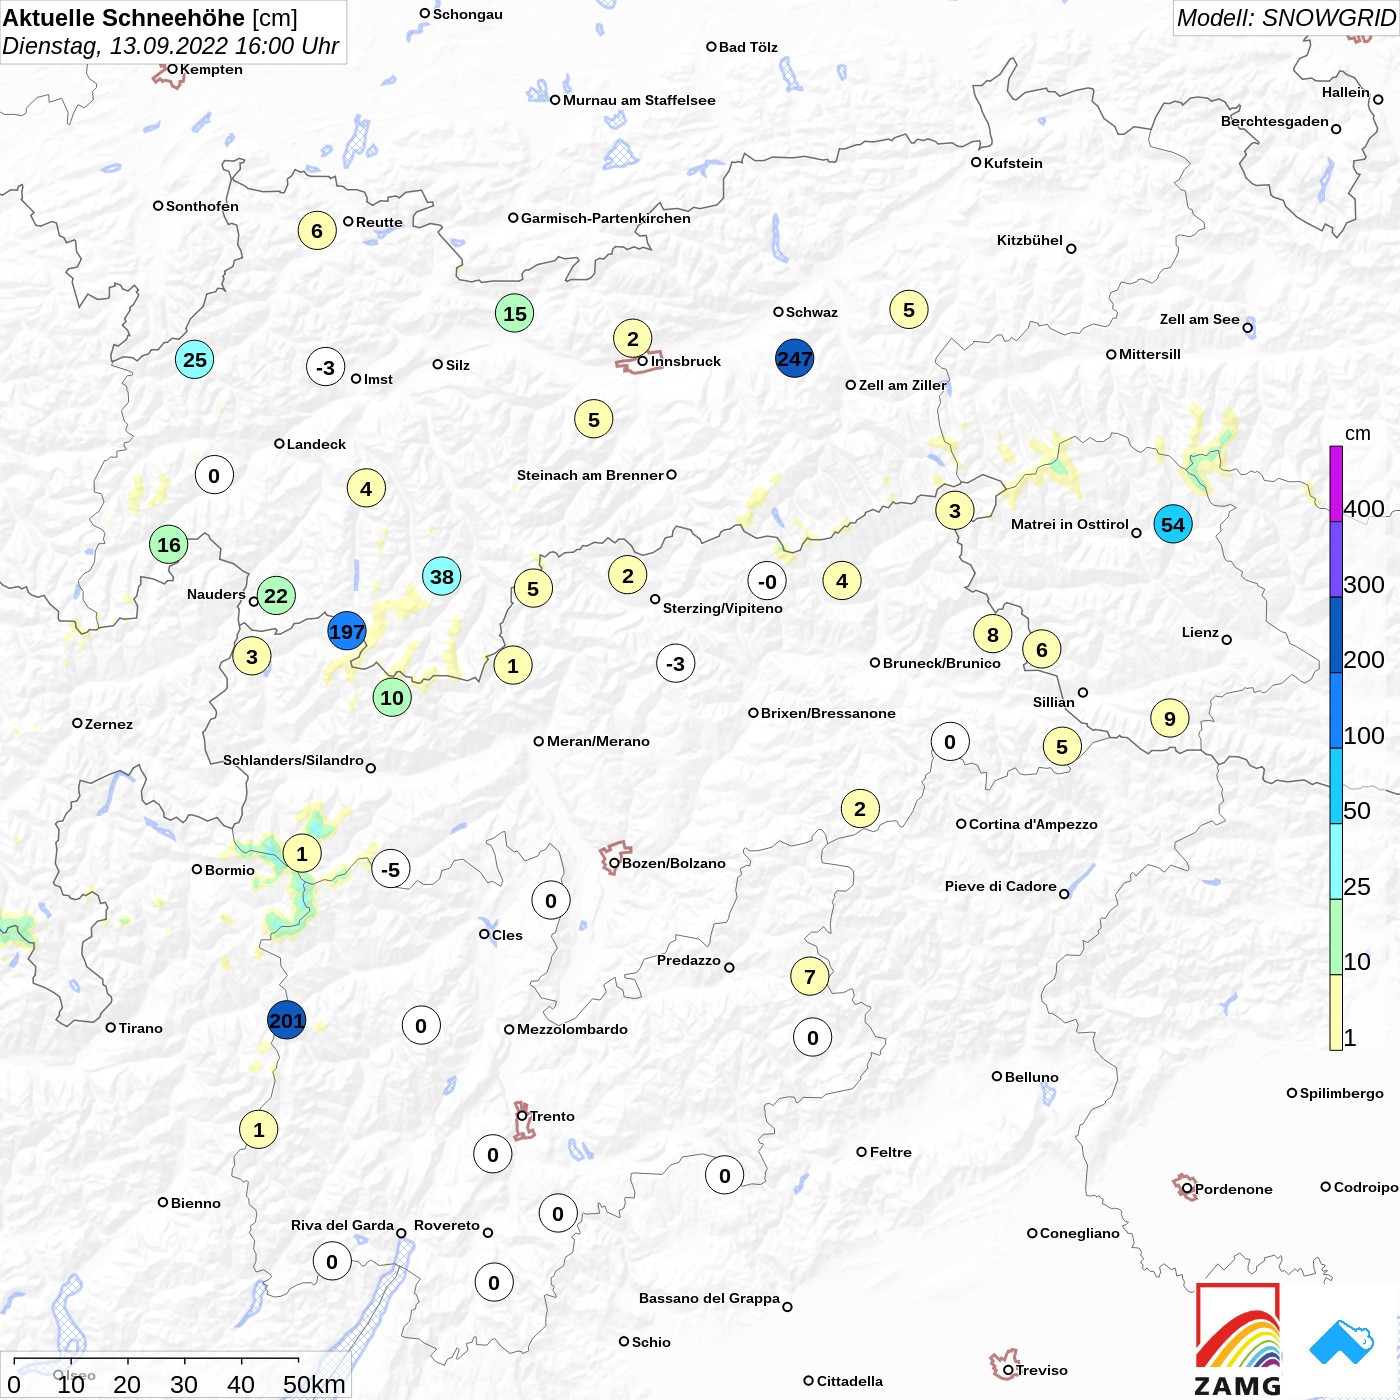Click the 7 cm marker near Predazzo

(x=810, y=976)
